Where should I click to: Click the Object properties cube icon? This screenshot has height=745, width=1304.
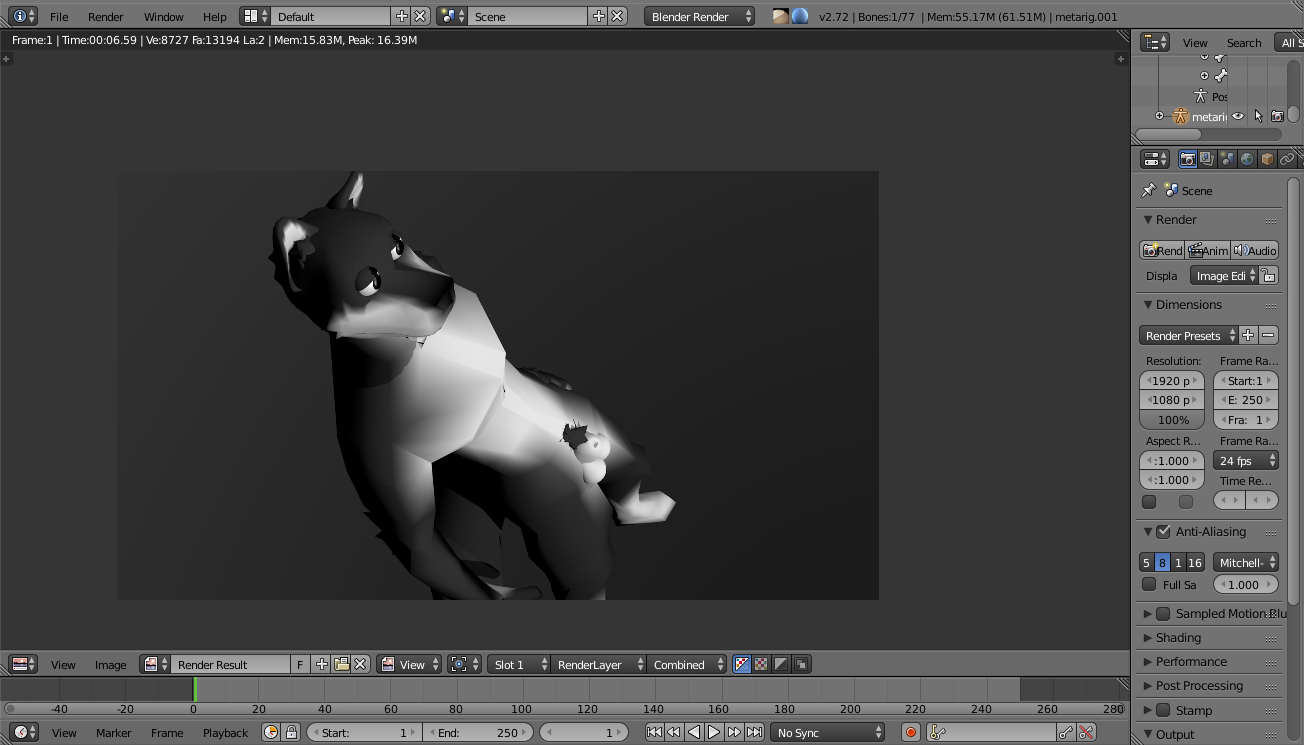[1267, 159]
